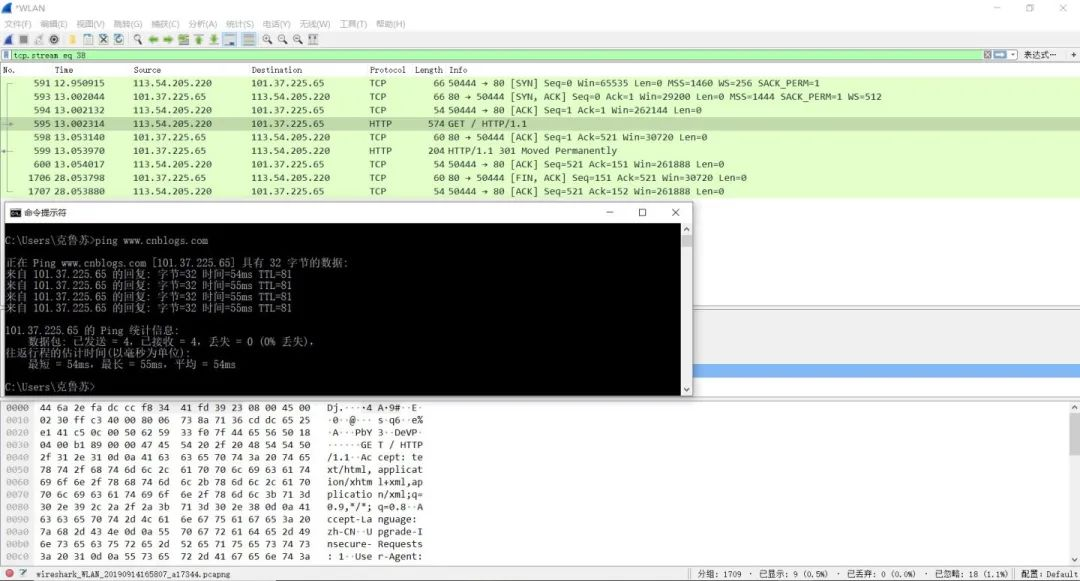The width and height of the screenshot is (1080, 581).
Task: Open the 分析(A) menu
Action: pyautogui.click(x=202, y=24)
